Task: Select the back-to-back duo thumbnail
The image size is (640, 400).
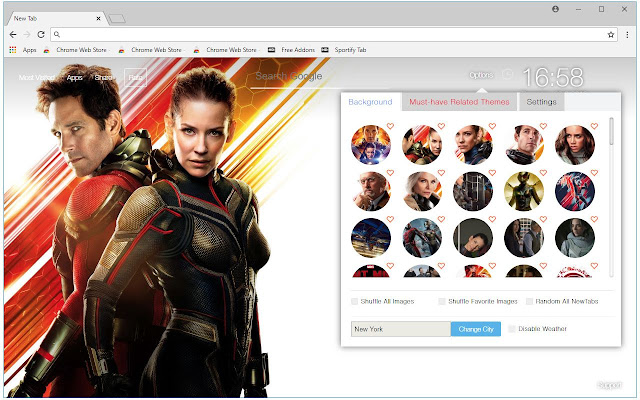Action: click(422, 144)
